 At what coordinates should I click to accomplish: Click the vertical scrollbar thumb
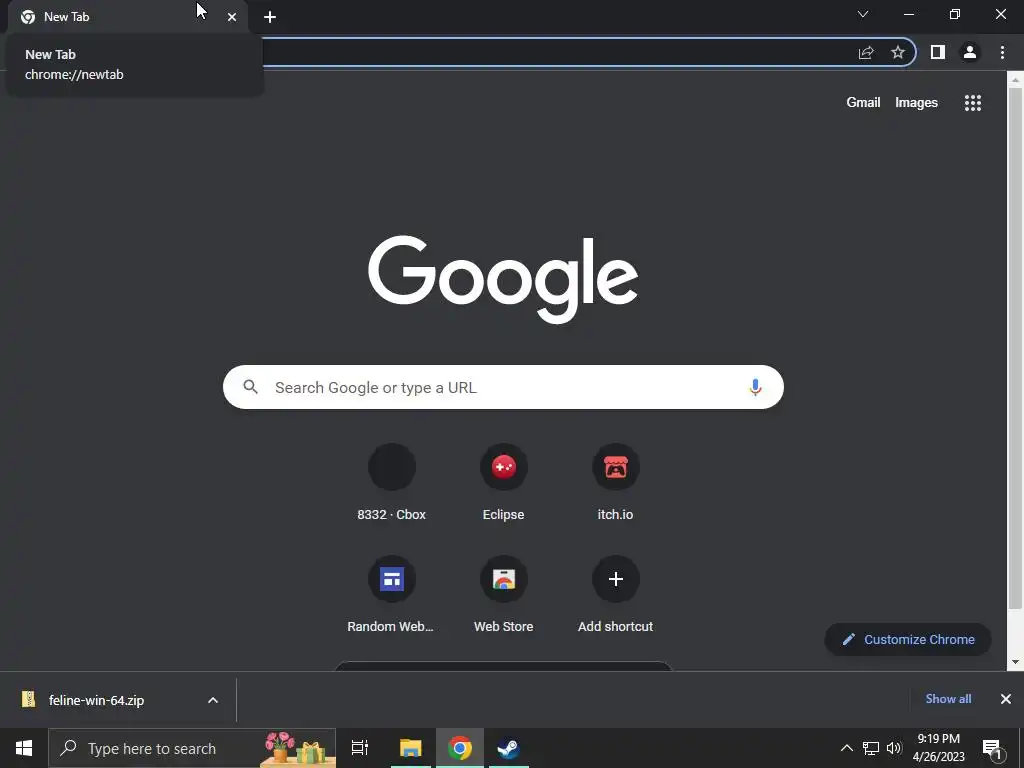[1015, 347]
